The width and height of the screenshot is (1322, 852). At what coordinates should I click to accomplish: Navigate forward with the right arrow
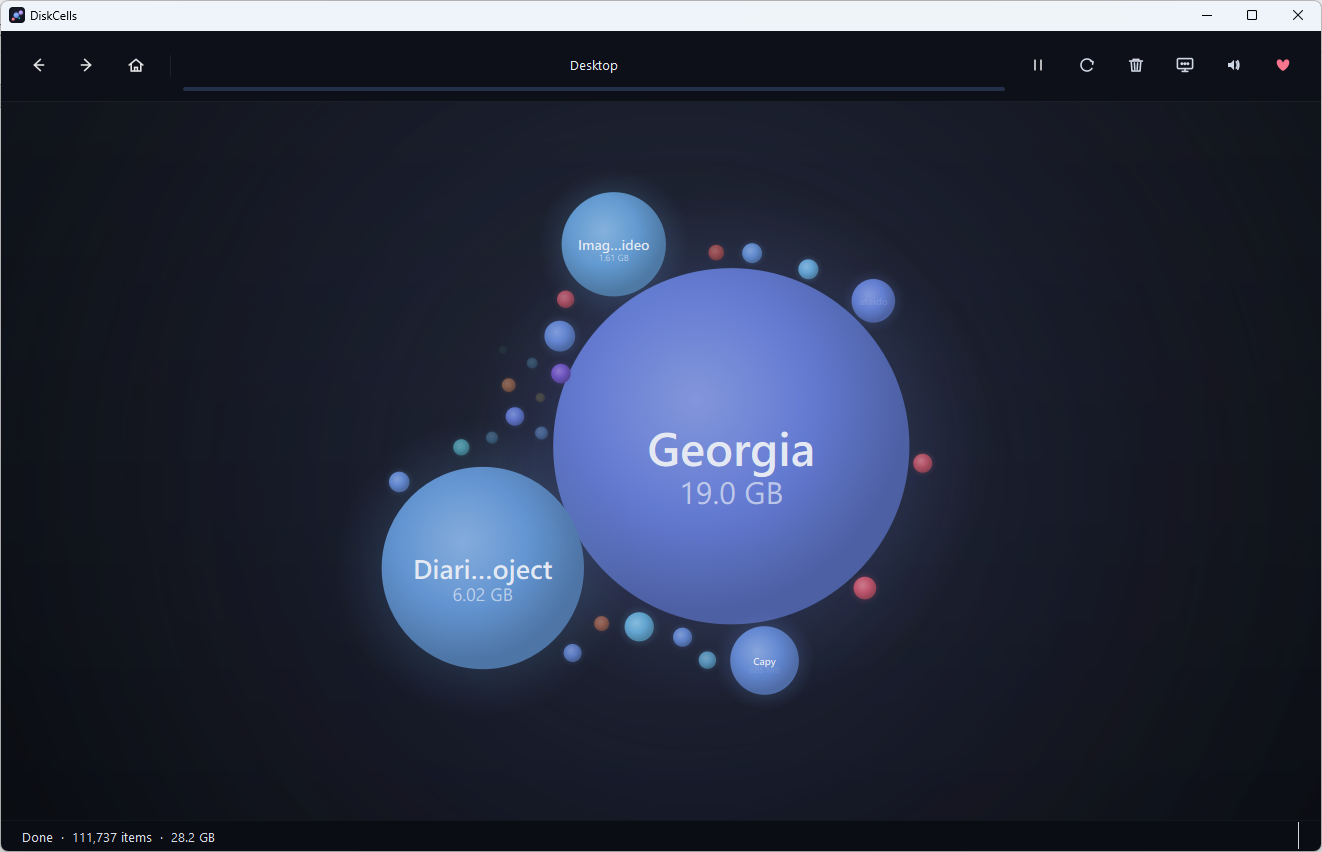(x=86, y=65)
